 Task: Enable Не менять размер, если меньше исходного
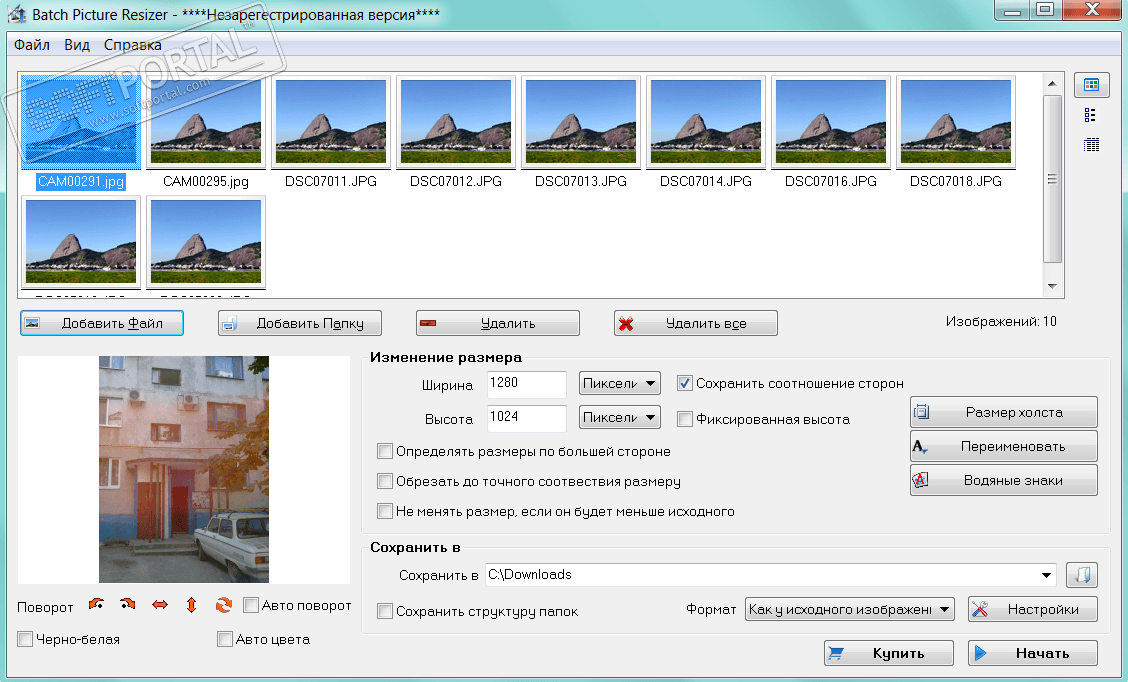(385, 512)
